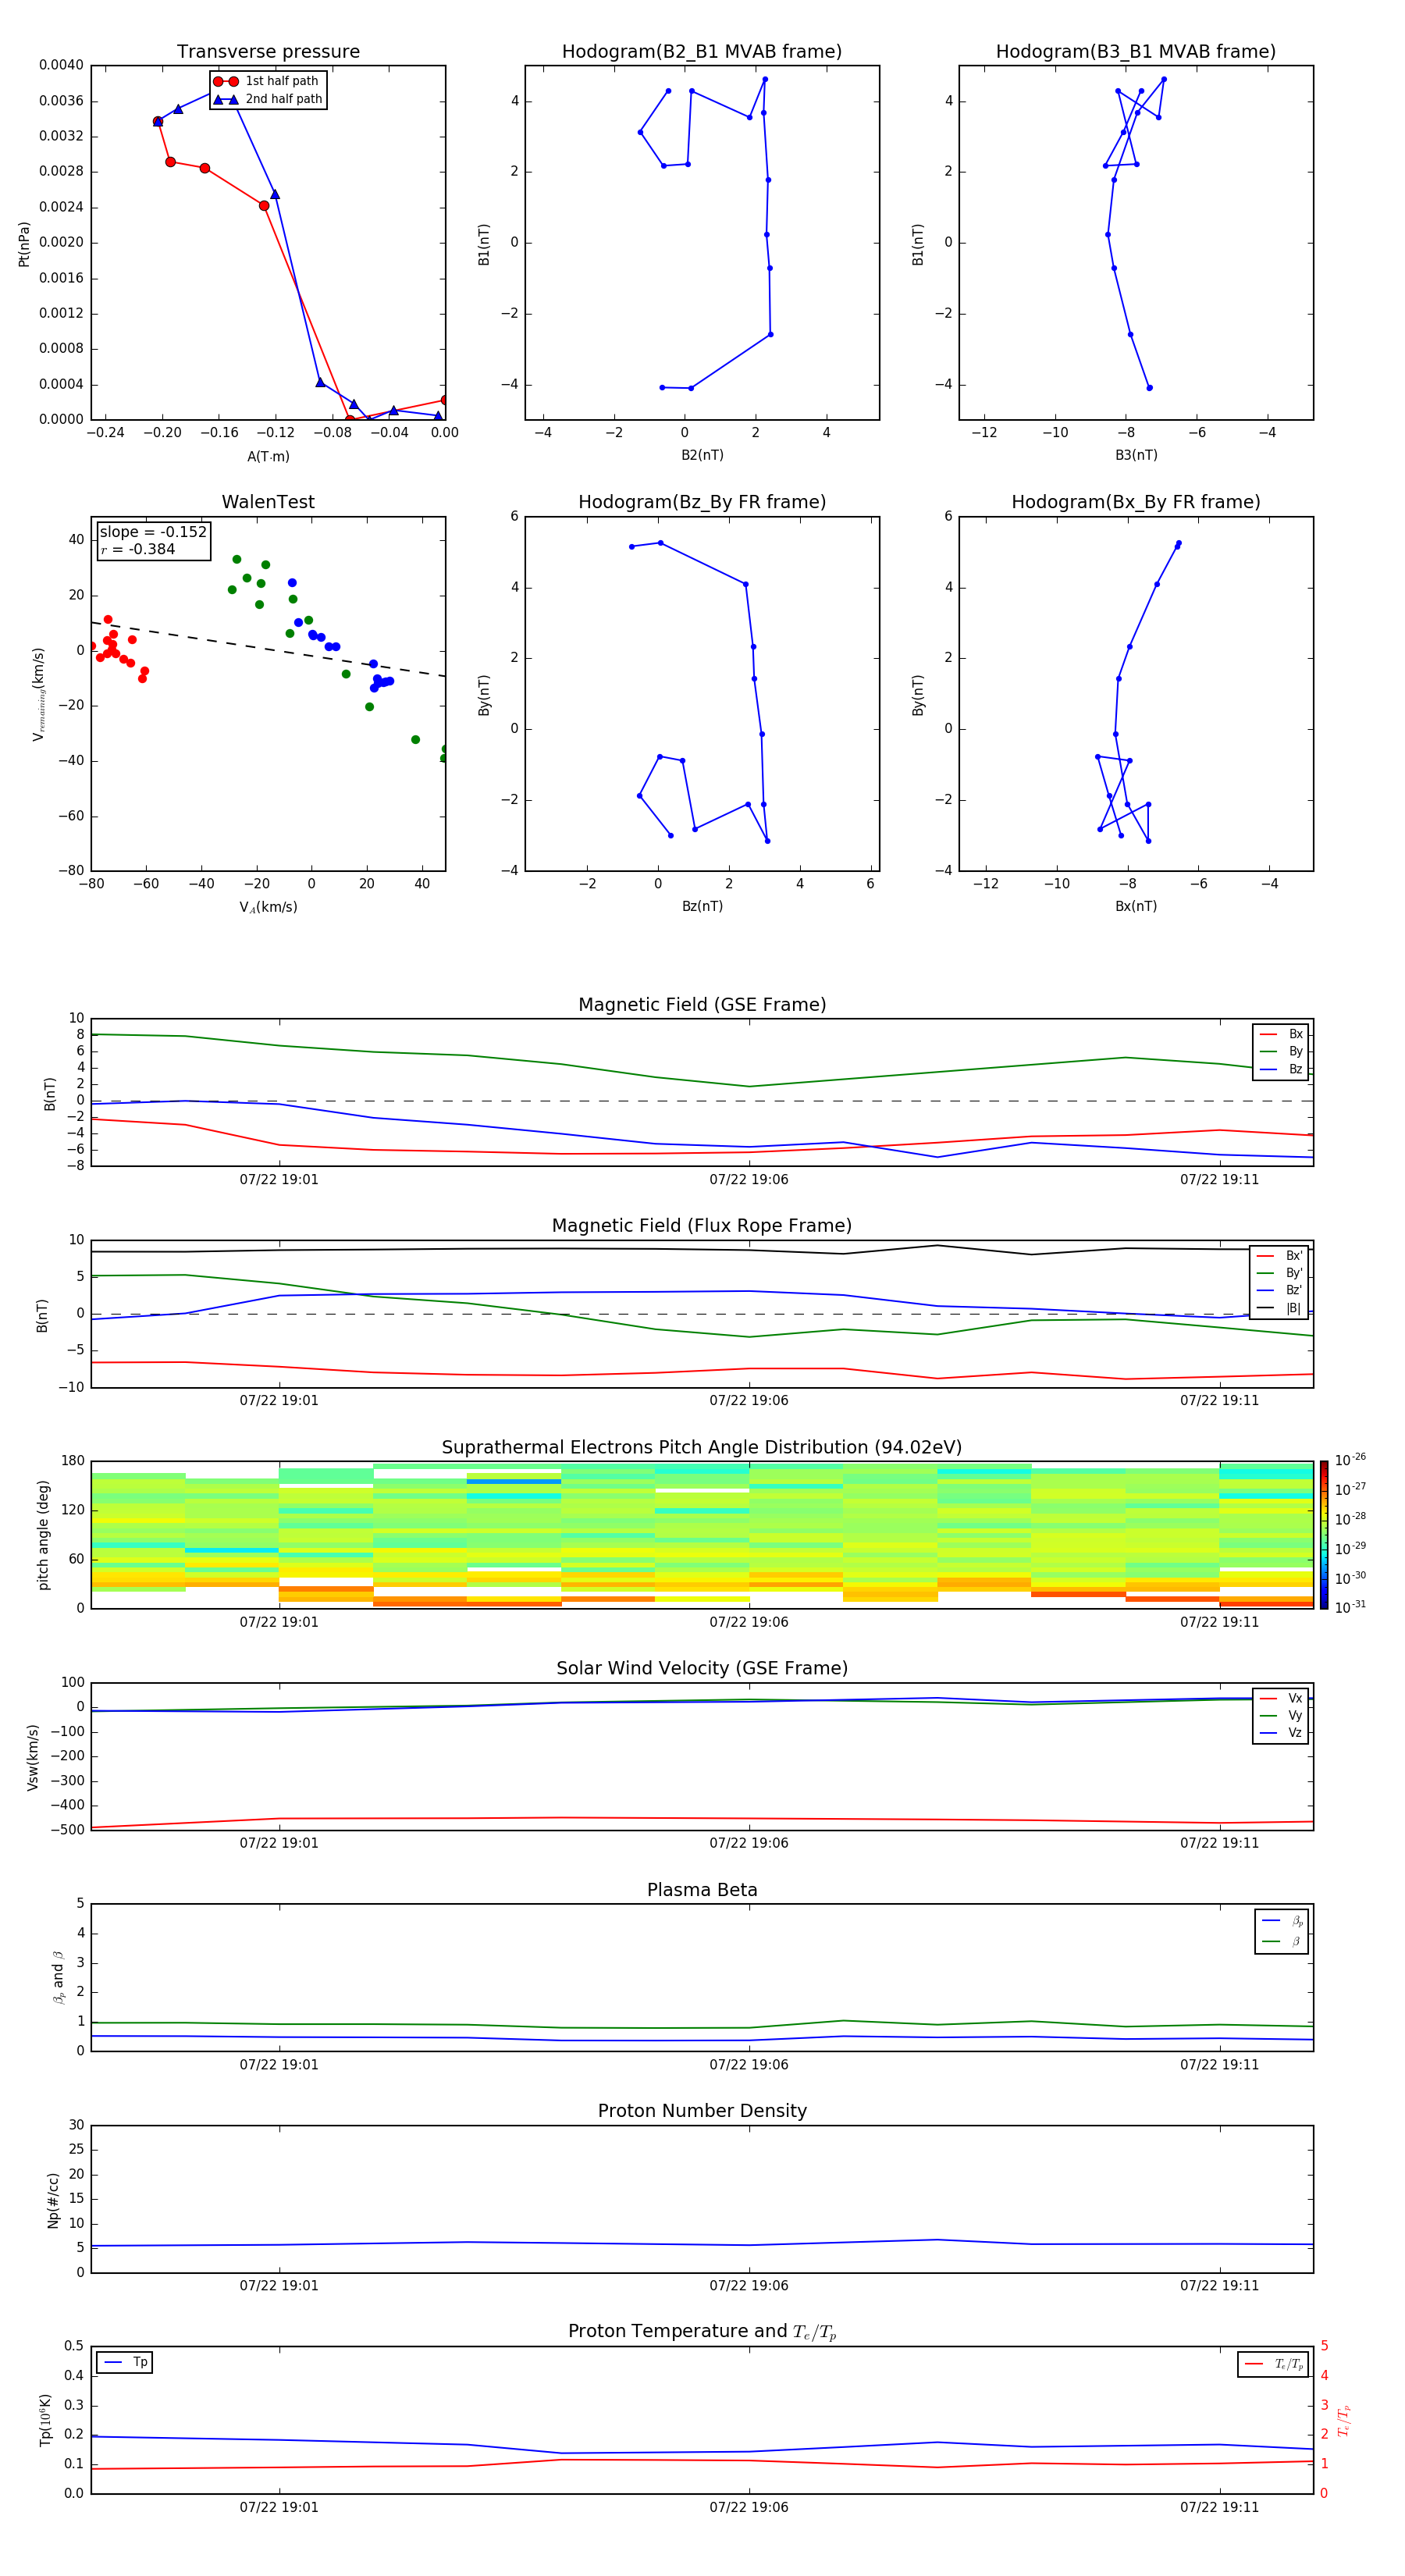Click the 'Transverse pressure' plot title
The height and width of the screenshot is (2576, 1405).
point(268,51)
